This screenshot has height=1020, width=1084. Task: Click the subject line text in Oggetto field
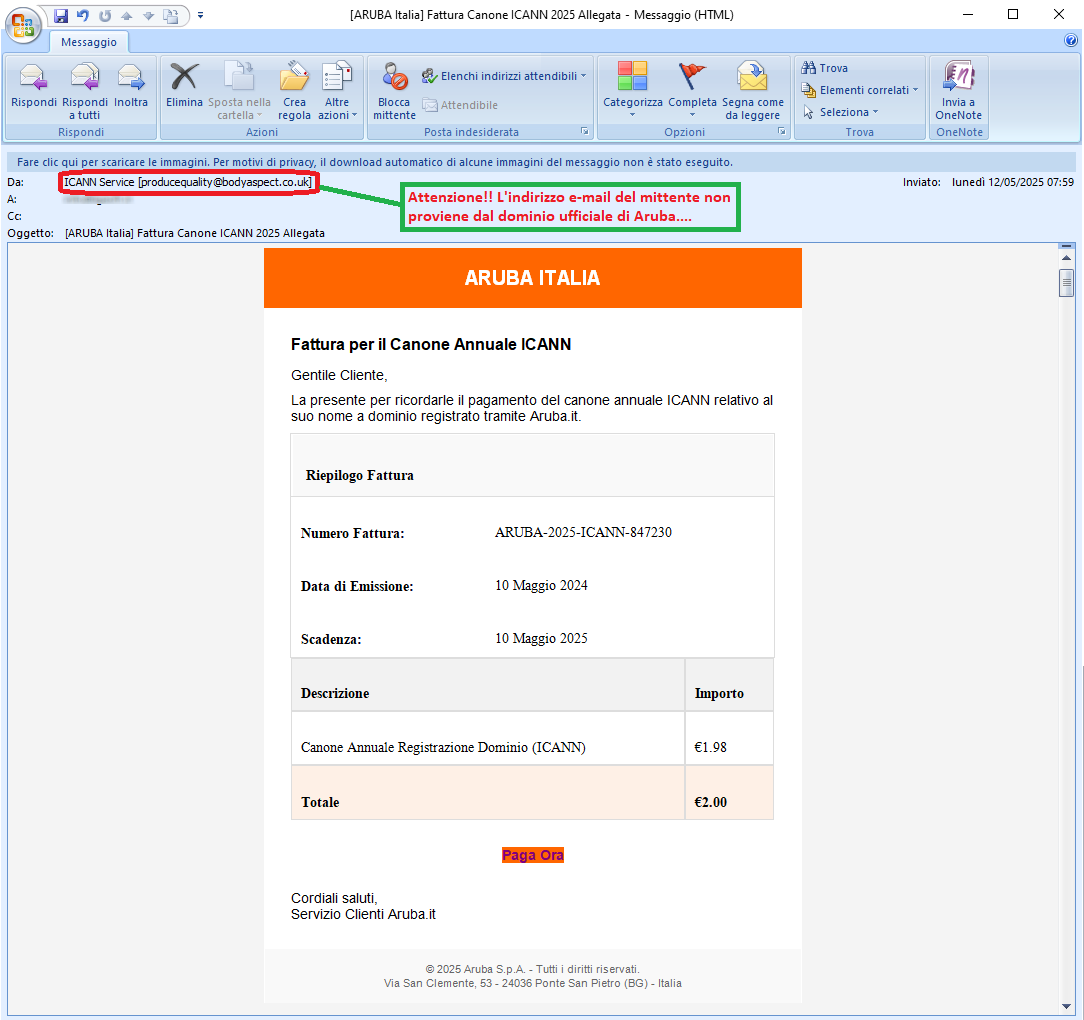click(x=195, y=233)
